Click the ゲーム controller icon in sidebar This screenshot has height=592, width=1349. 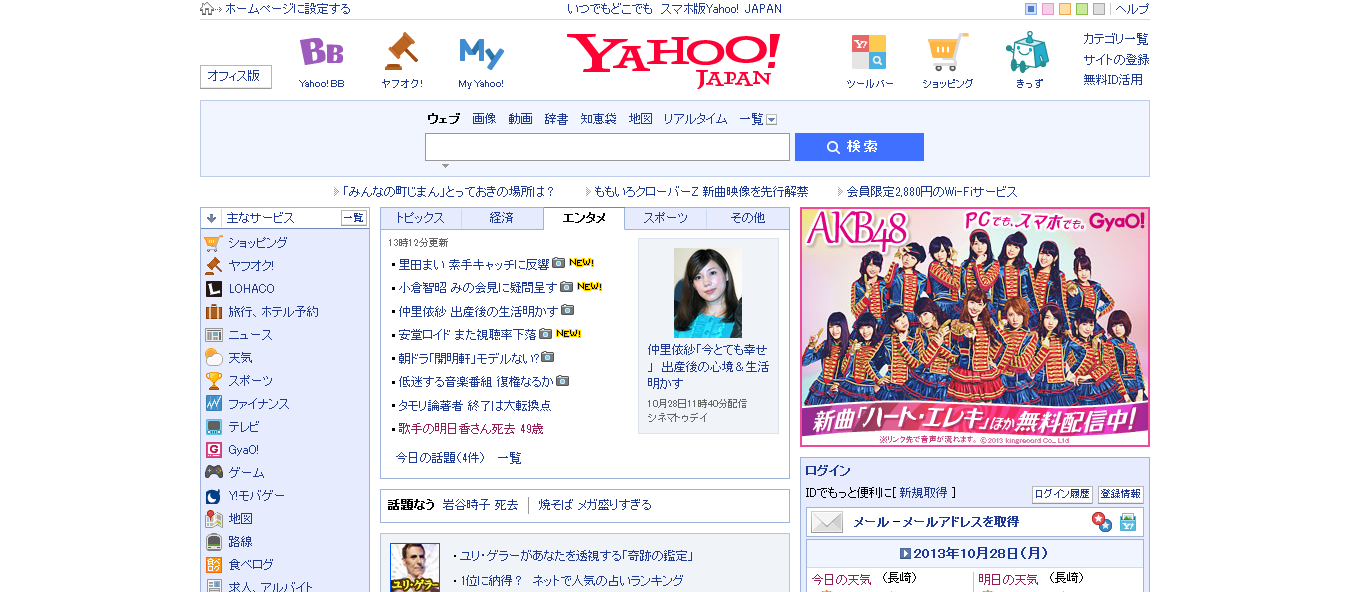213,473
